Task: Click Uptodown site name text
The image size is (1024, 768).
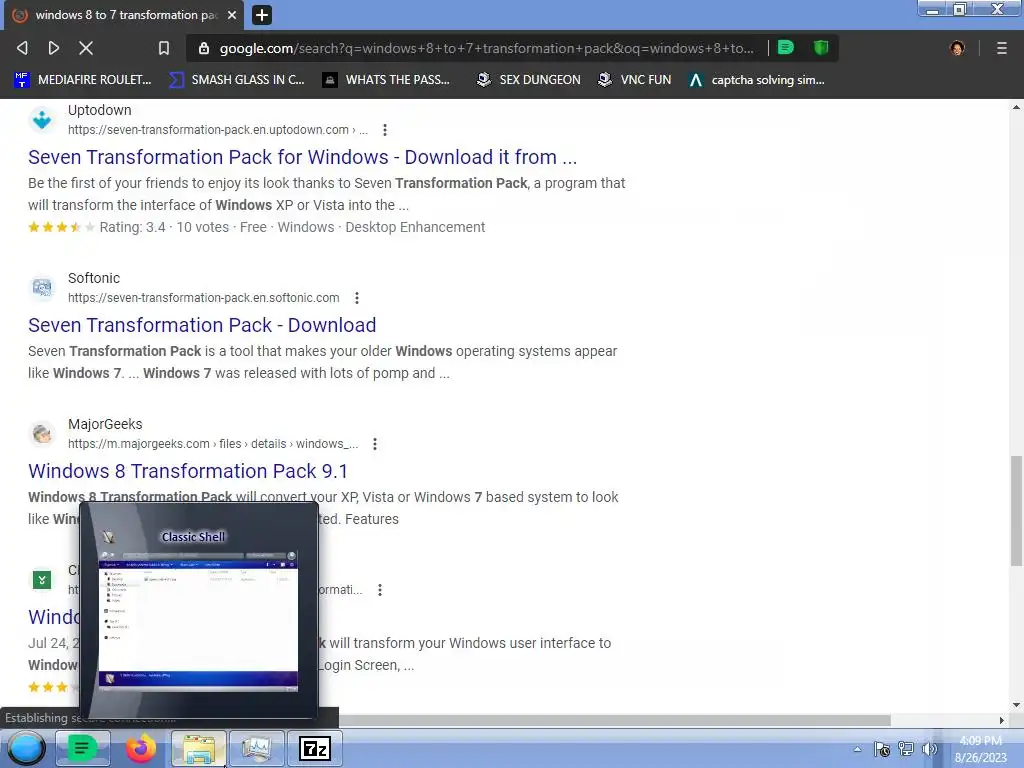Action: pyautogui.click(x=100, y=110)
